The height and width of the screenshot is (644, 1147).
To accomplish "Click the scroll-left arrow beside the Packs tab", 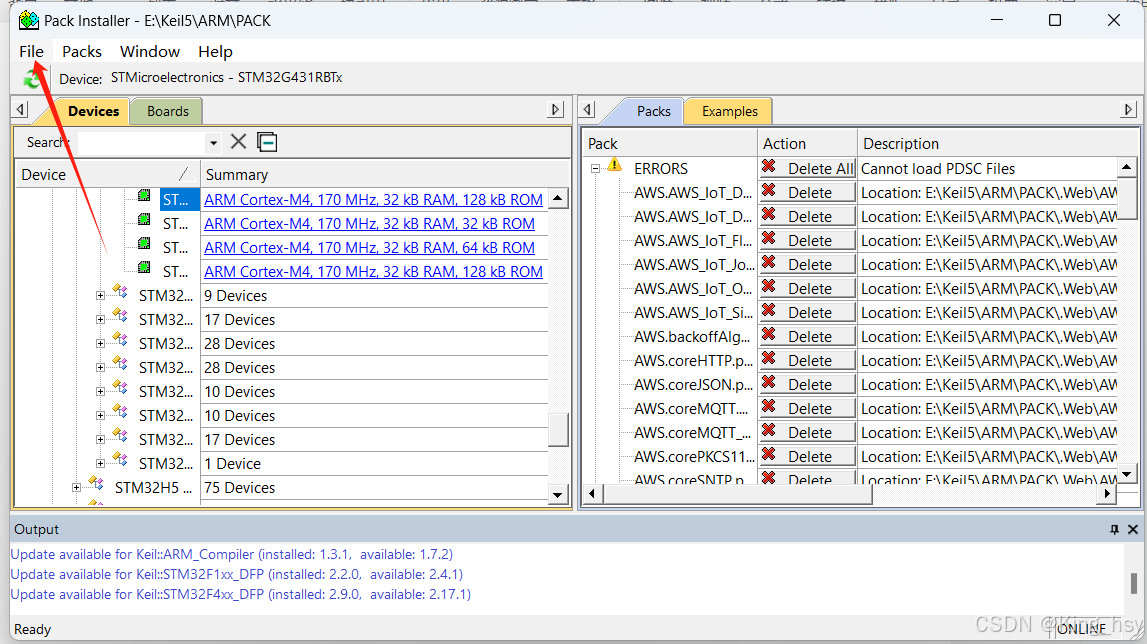I will (x=587, y=110).
